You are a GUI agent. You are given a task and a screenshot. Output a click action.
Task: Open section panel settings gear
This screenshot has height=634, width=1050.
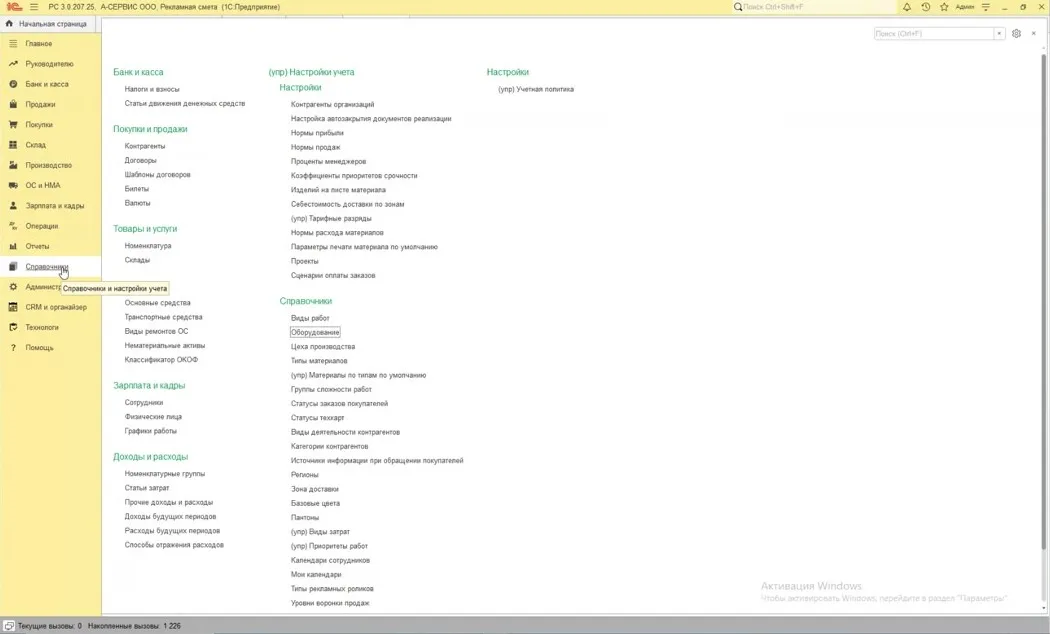(x=1017, y=33)
